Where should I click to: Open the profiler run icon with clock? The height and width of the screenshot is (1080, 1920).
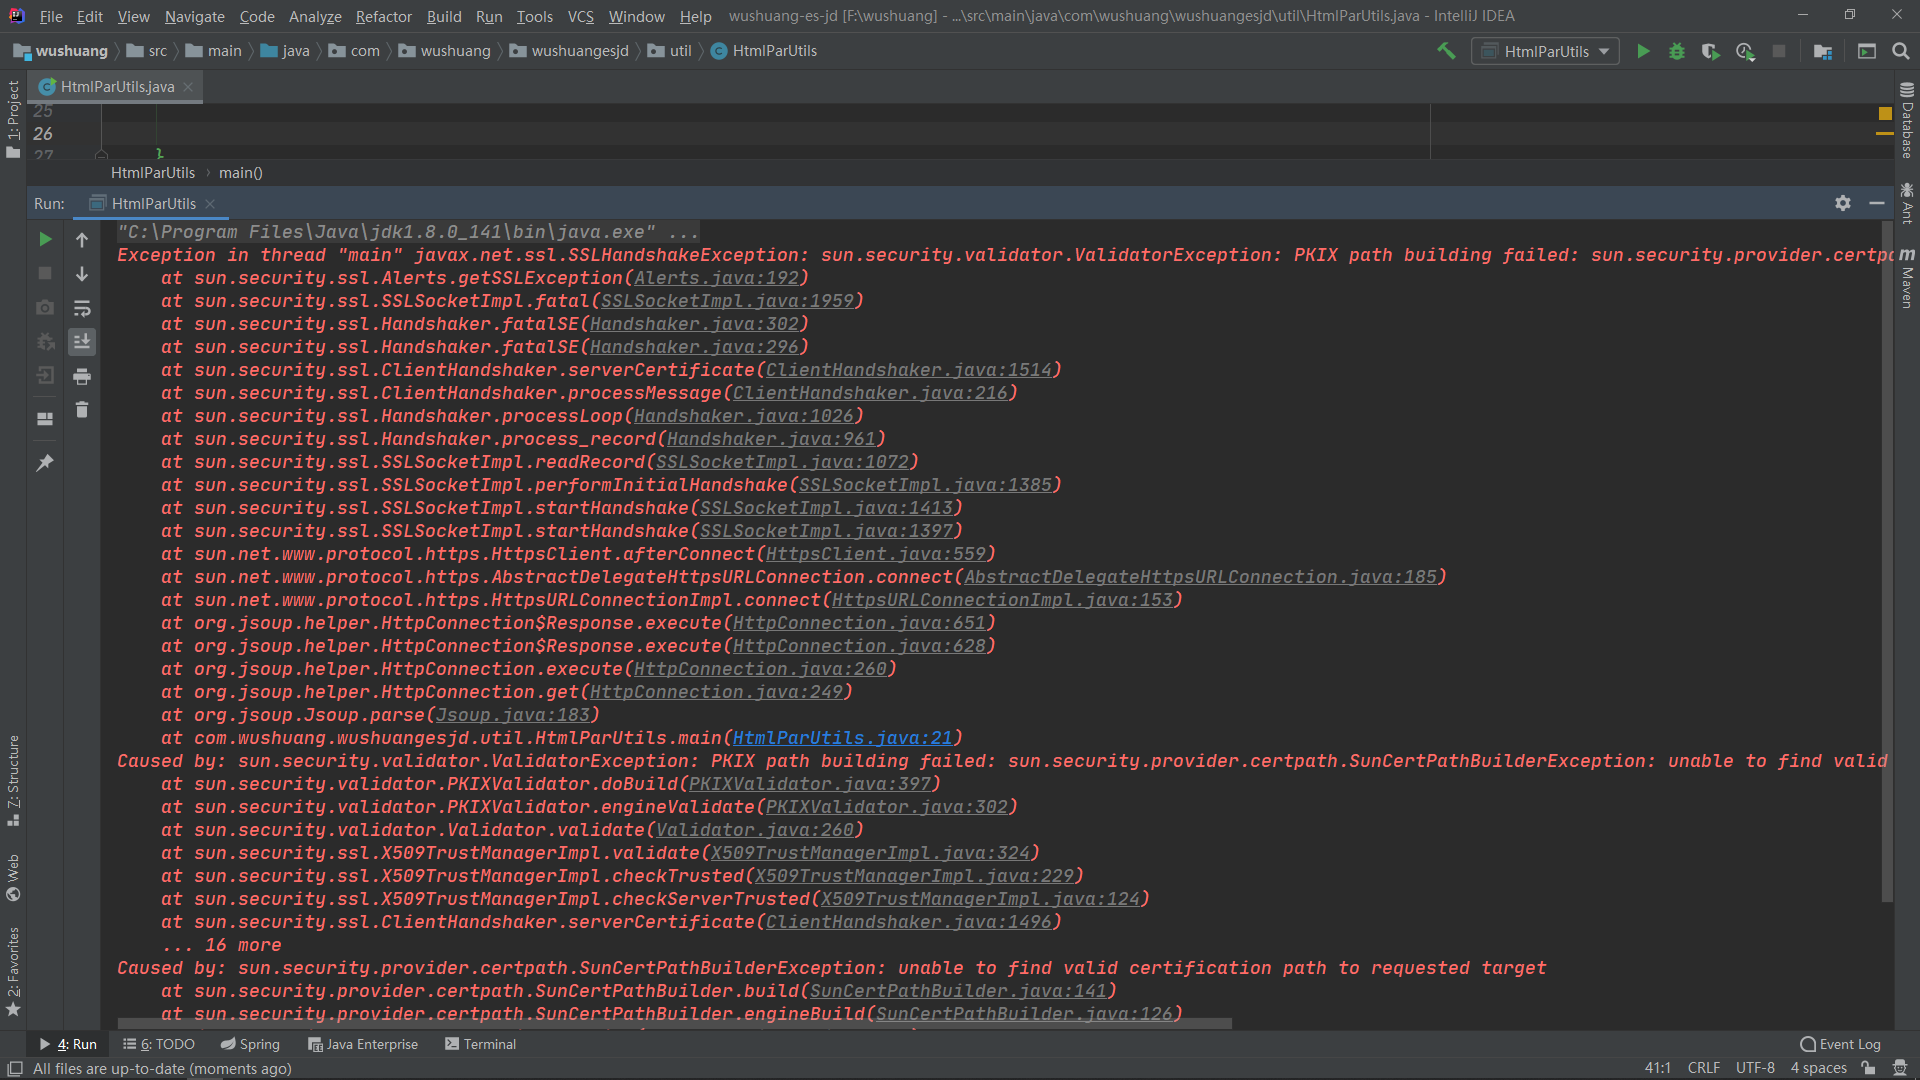point(1745,51)
